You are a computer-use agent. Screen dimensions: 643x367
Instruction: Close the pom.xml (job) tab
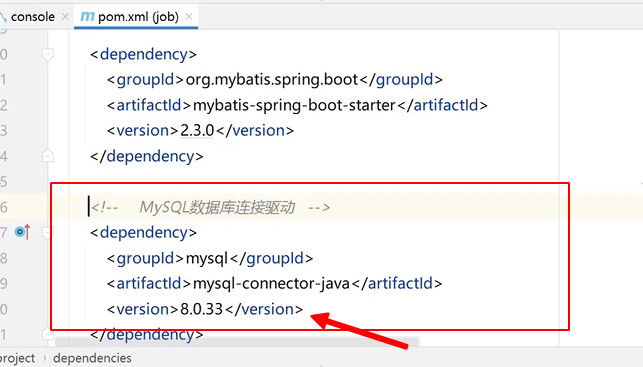[x=189, y=17]
